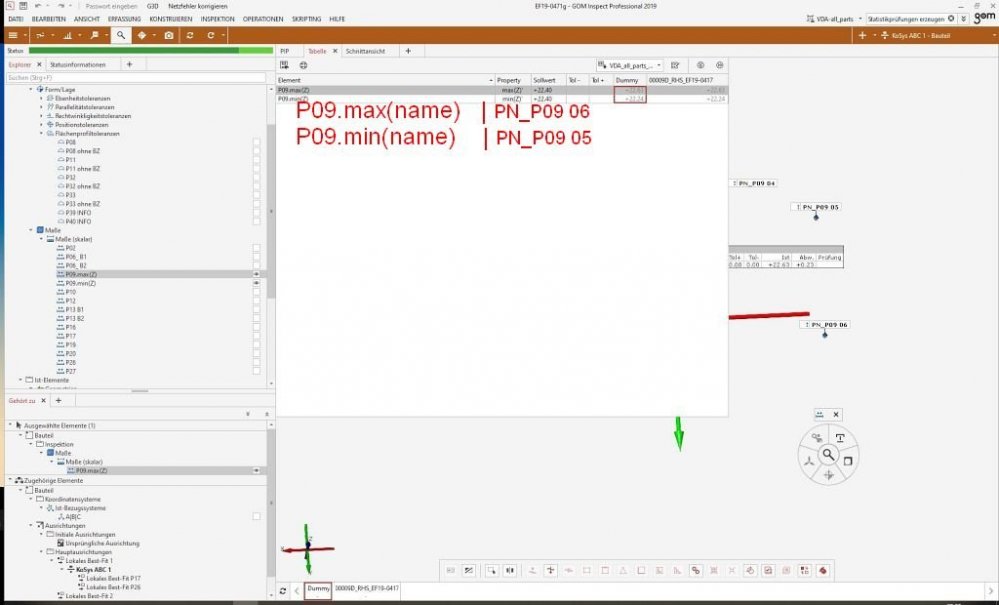Click the crosshair circle icon beside table icon

[303, 64]
